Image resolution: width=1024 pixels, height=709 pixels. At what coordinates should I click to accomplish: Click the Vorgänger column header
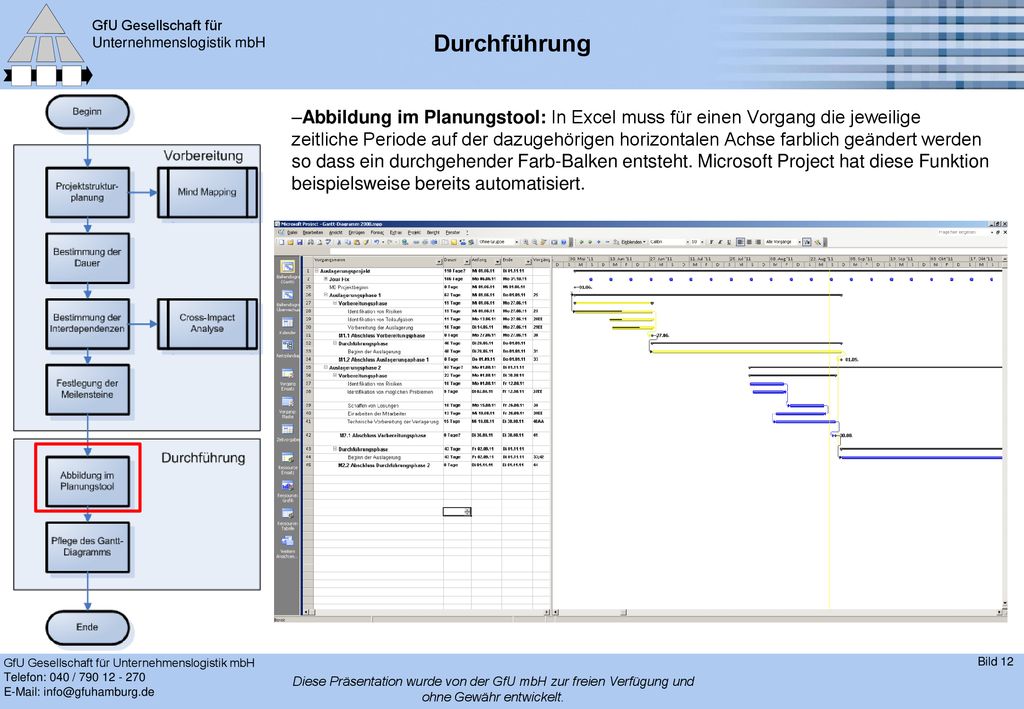[542, 260]
